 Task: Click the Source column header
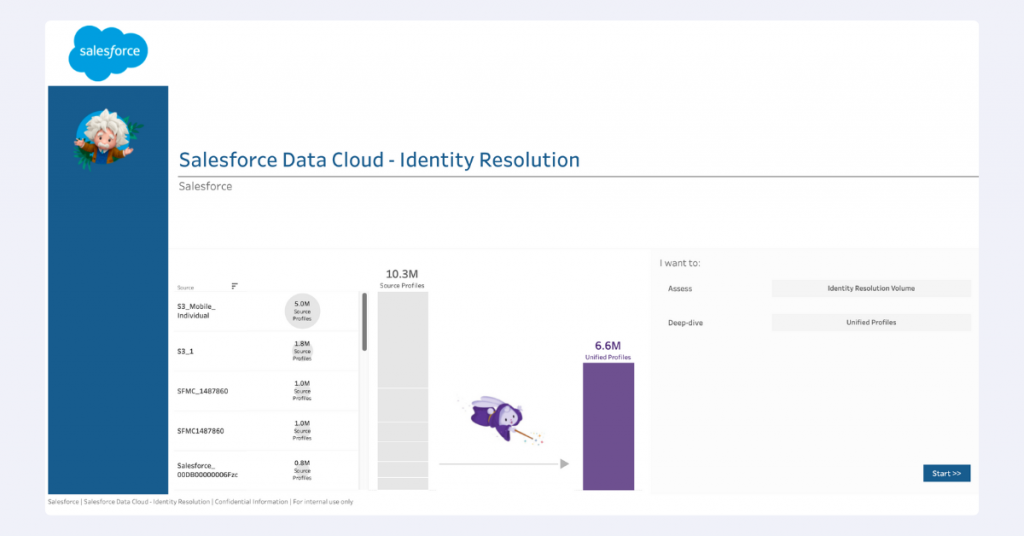pos(185,287)
